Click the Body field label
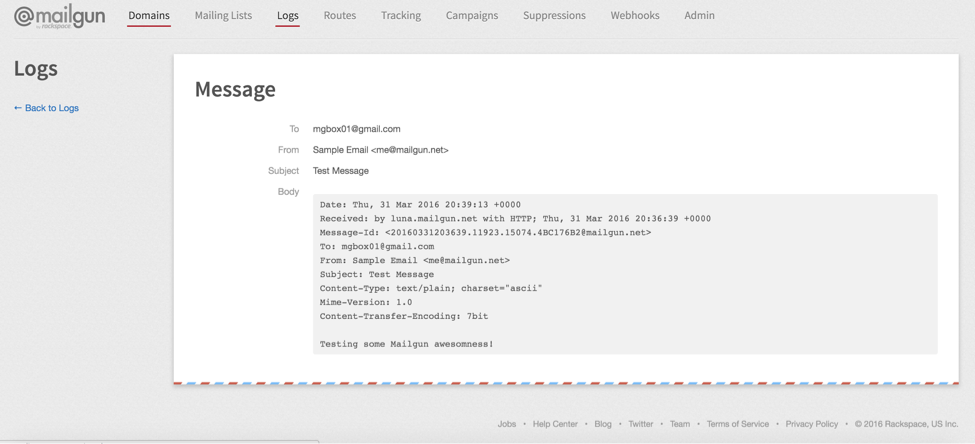 289,192
